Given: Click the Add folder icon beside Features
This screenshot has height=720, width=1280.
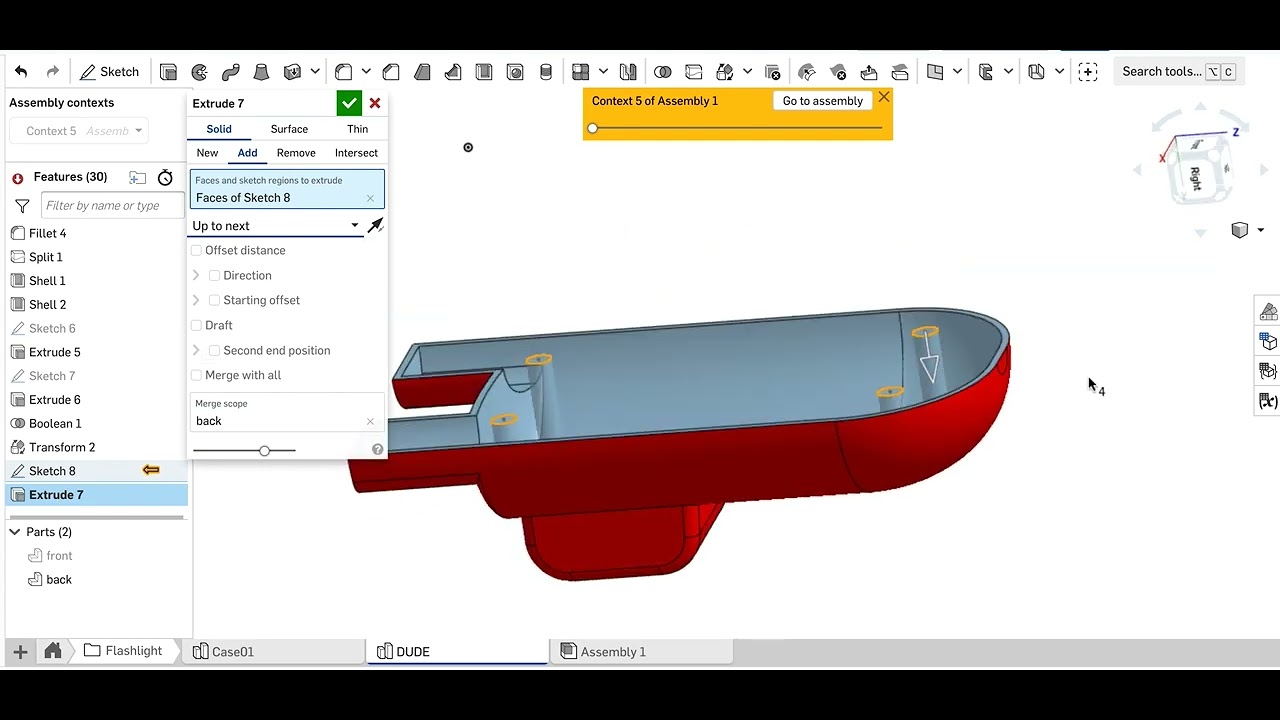Looking at the screenshot, I should (138, 177).
